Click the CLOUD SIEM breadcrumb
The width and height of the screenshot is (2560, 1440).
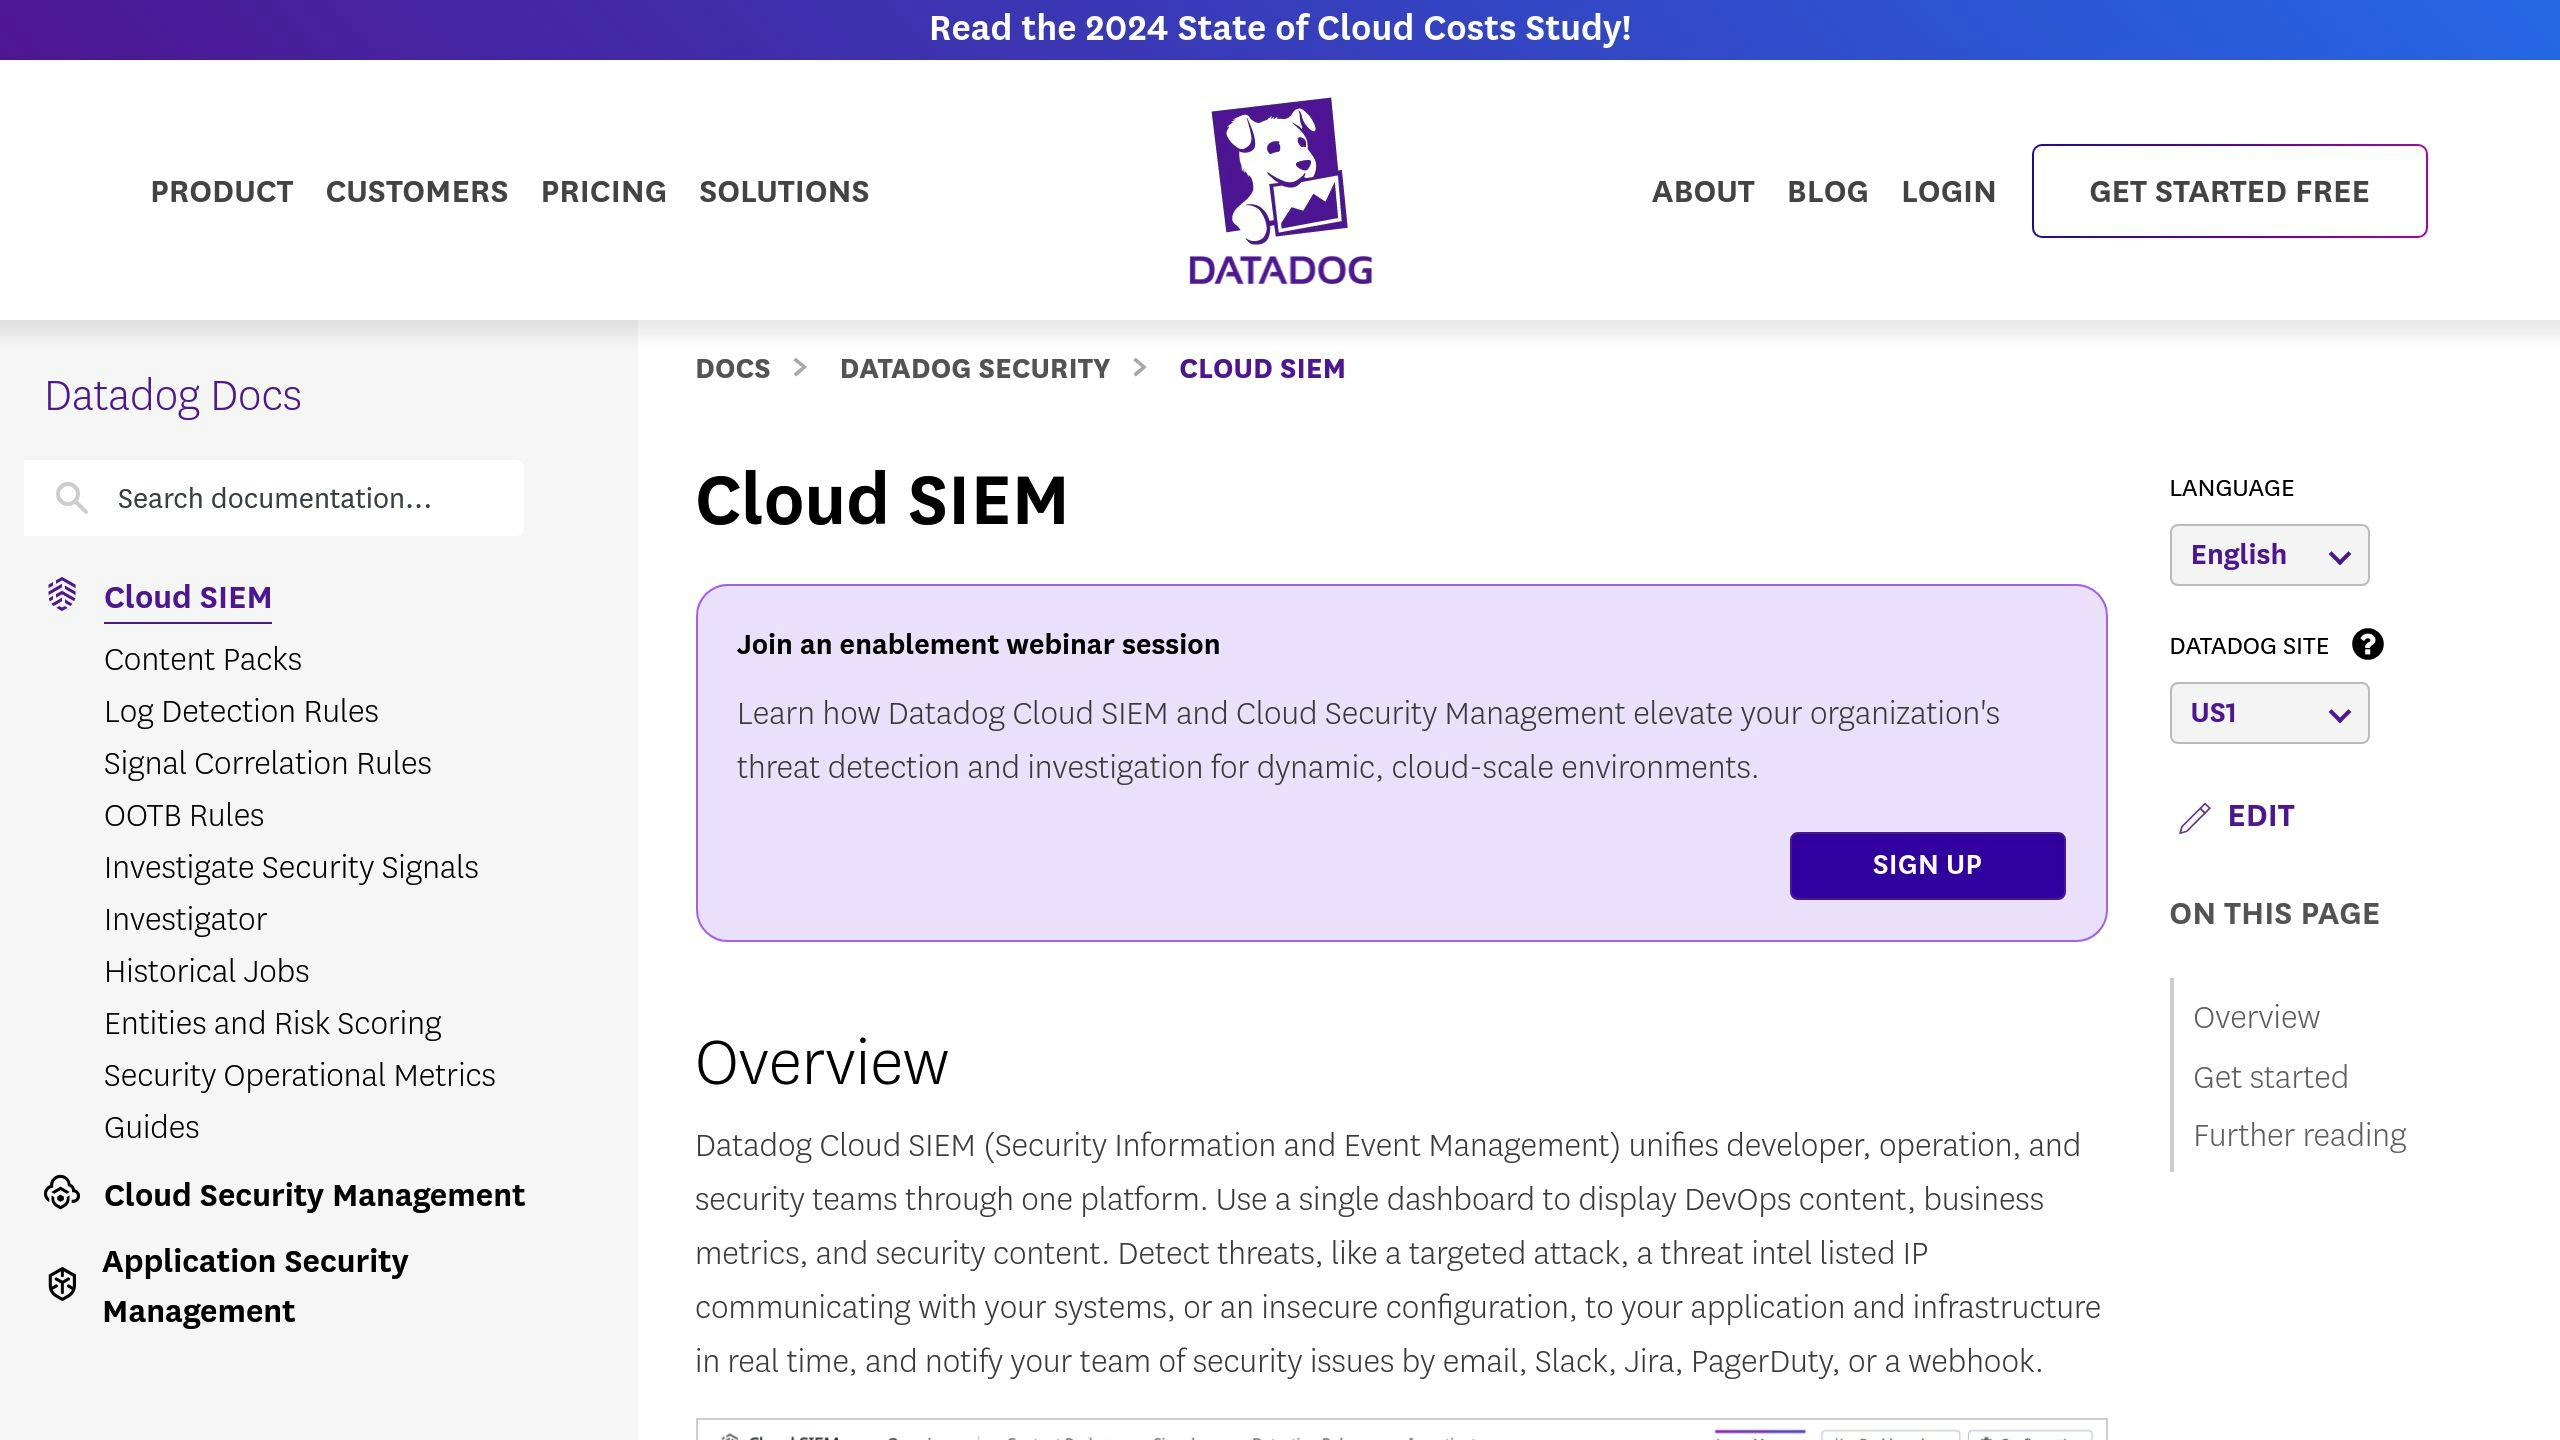point(1262,368)
